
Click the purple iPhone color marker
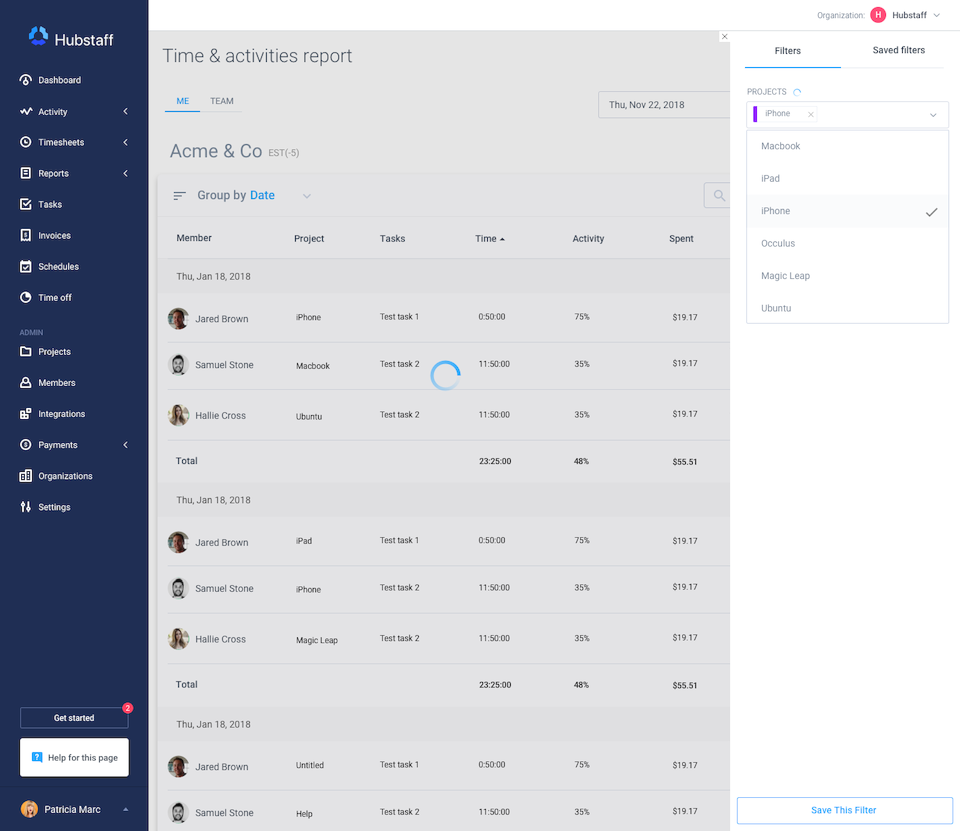click(x=755, y=115)
